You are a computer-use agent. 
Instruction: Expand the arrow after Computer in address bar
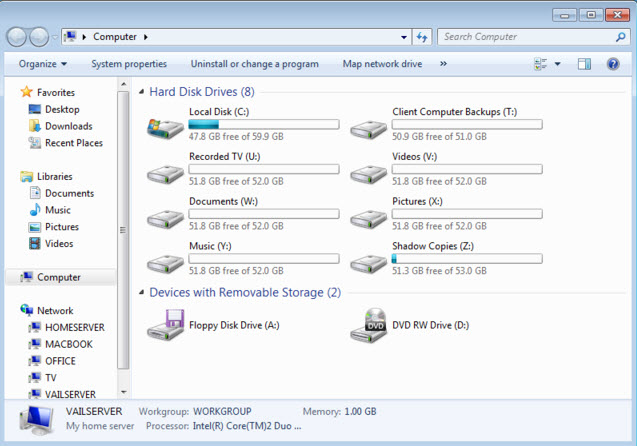(x=145, y=37)
